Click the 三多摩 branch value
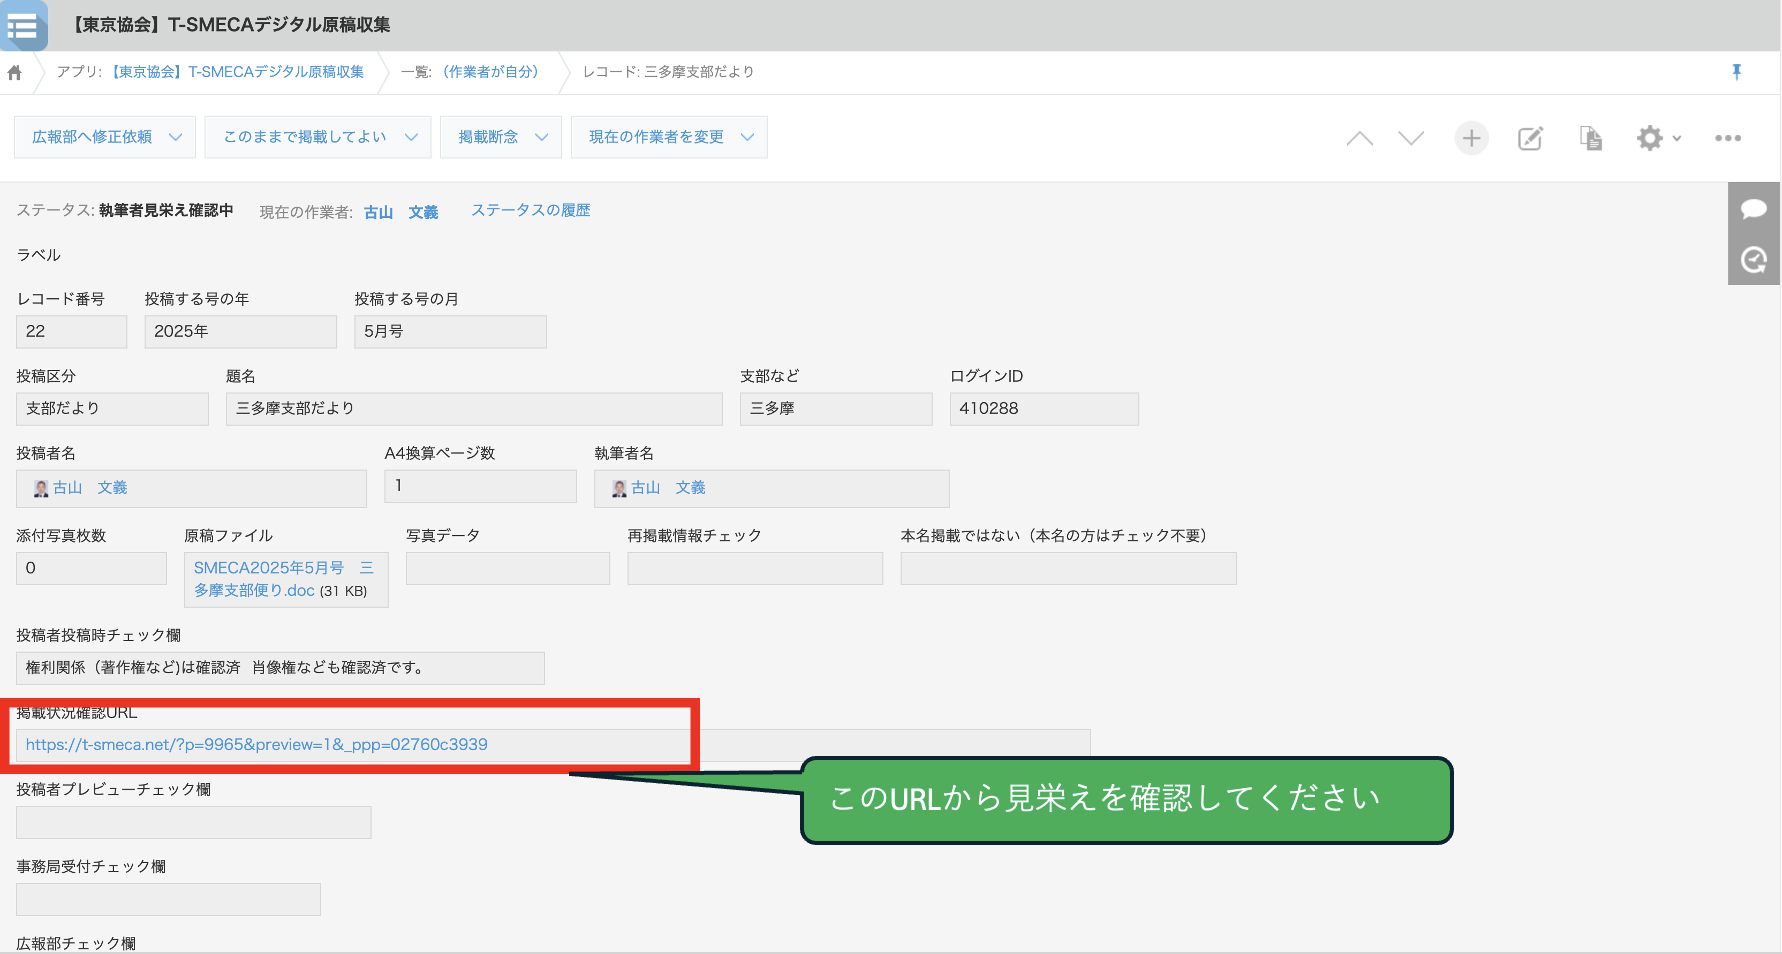 (x=836, y=409)
